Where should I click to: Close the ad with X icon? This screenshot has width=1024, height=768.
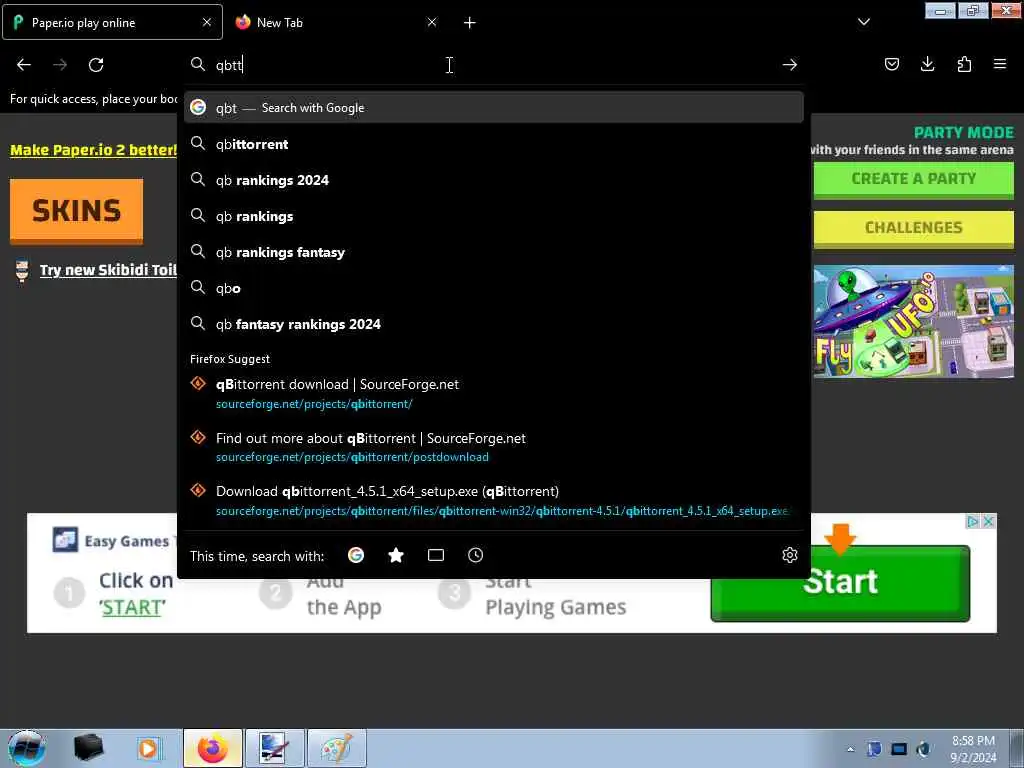point(989,521)
